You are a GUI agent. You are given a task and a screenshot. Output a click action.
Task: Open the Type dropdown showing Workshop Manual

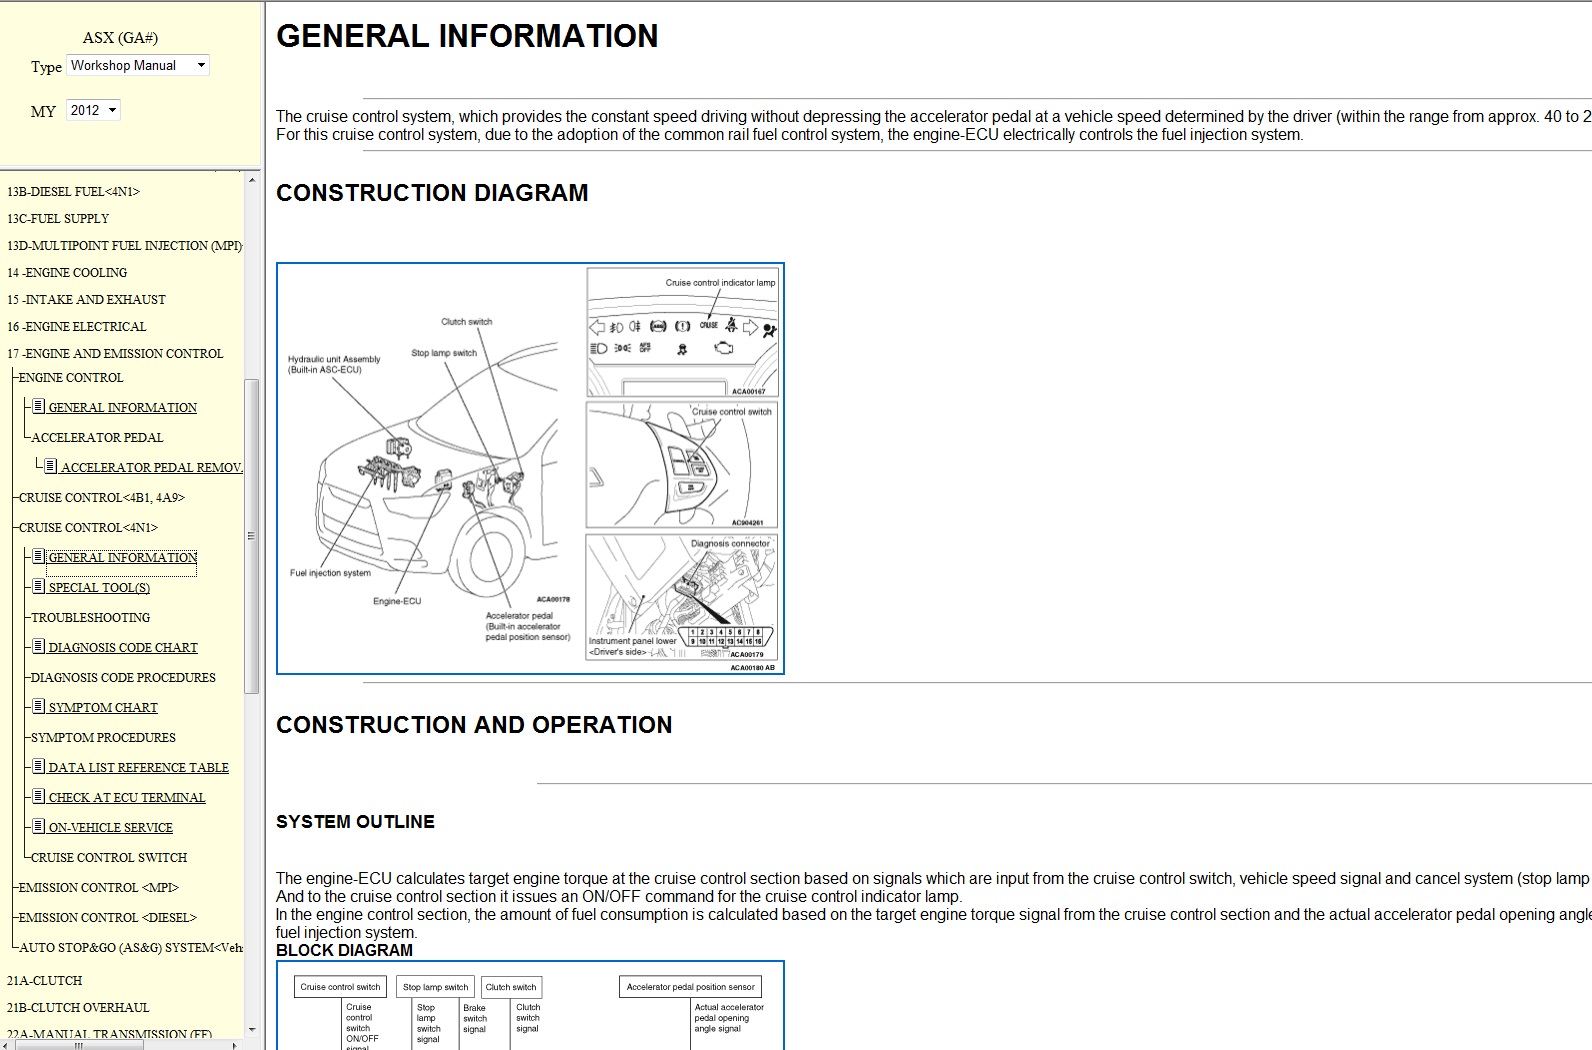pyautogui.click(x=138, y=66)
